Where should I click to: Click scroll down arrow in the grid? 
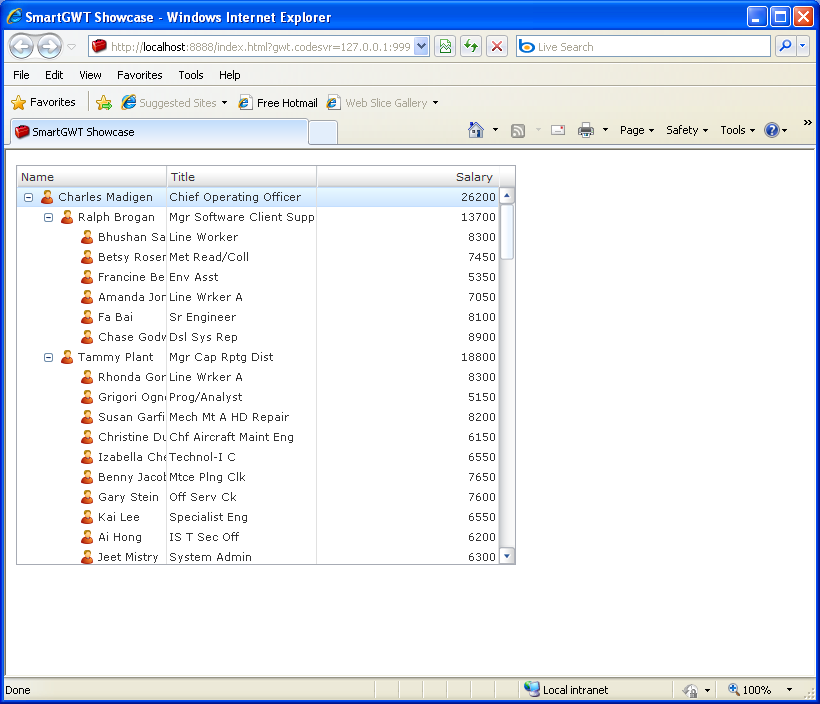click(506, 556)
